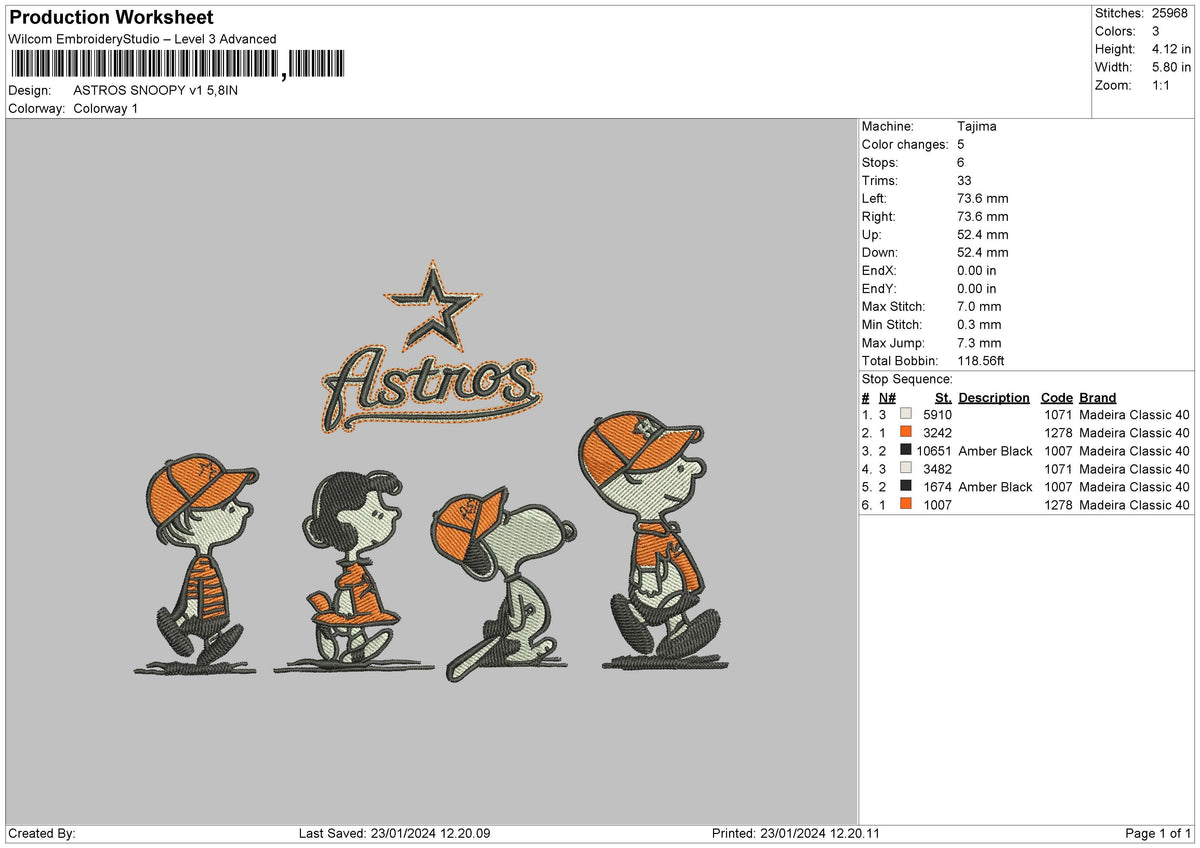Click the 'N#' column header
Screen dimensions: 1200x848
[x=887, y=397]
